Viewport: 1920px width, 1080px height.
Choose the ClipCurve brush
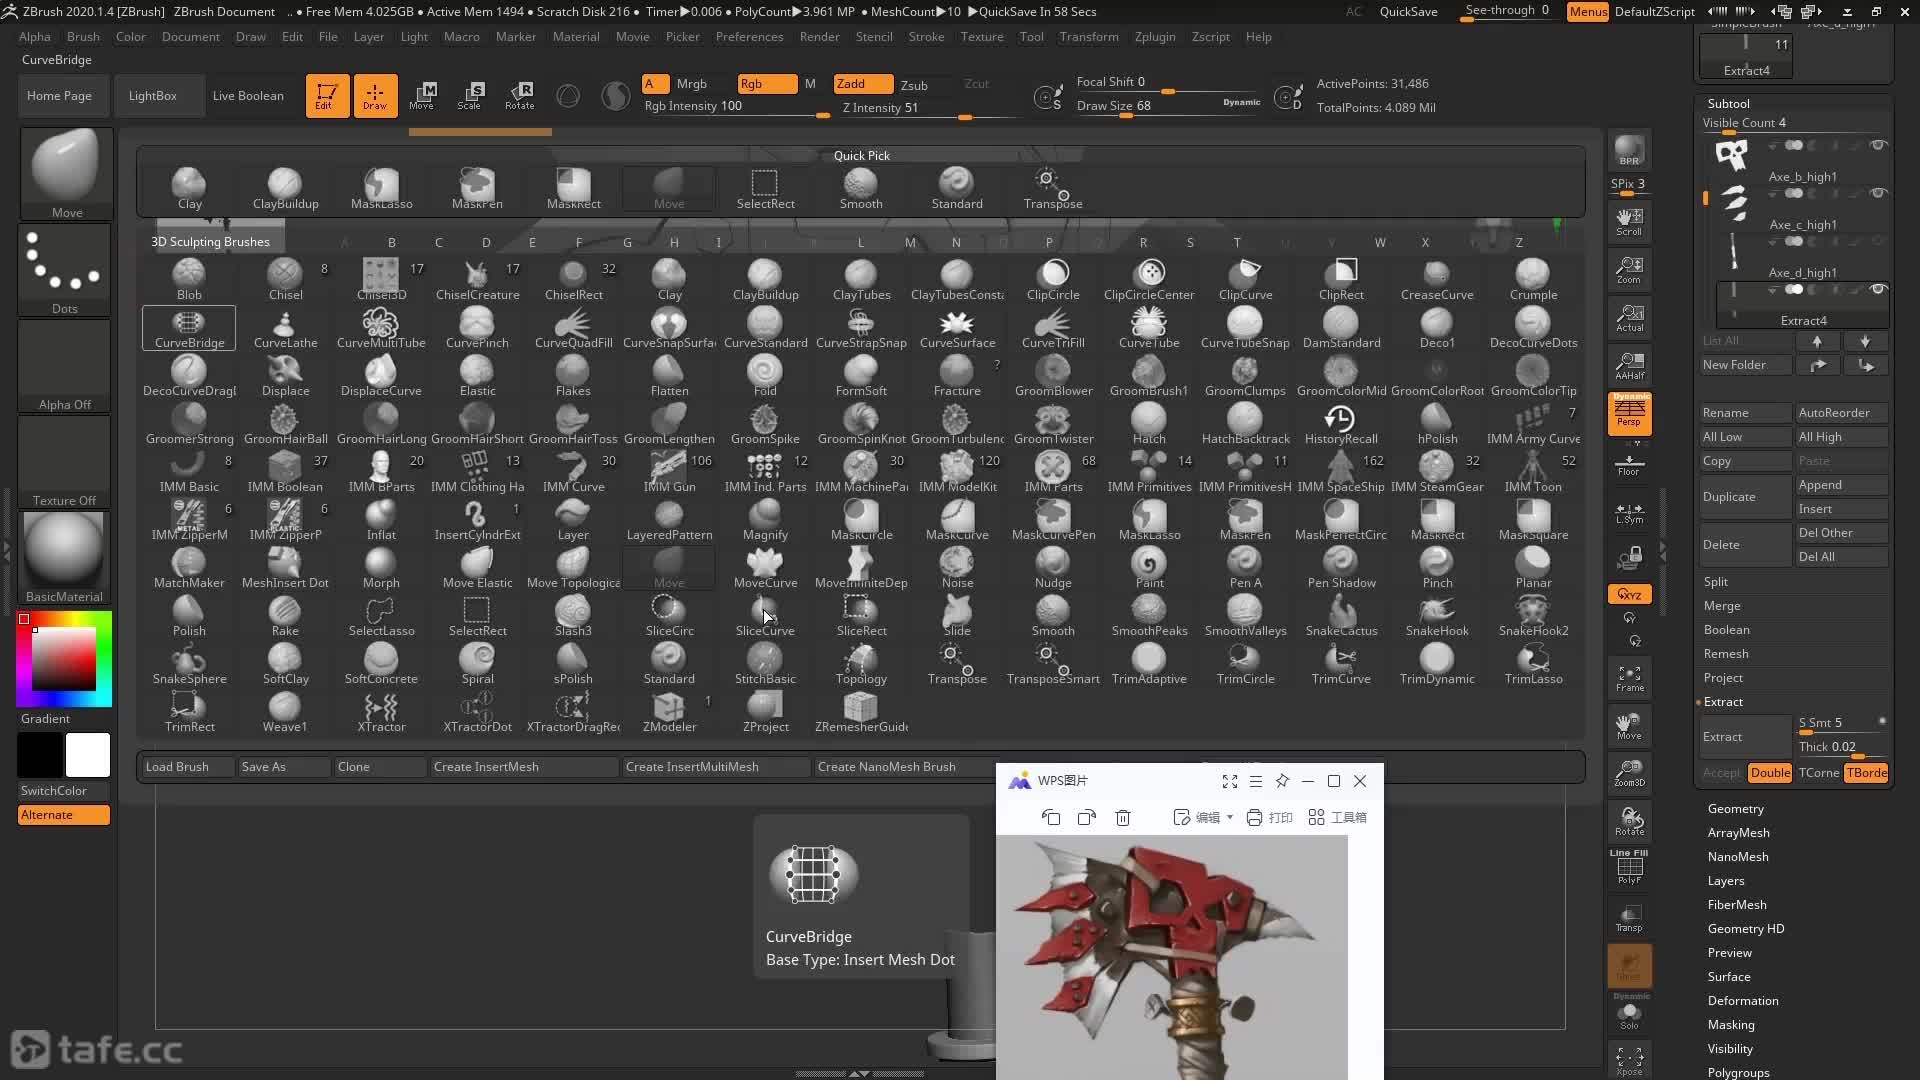(x=1245, y=280)
